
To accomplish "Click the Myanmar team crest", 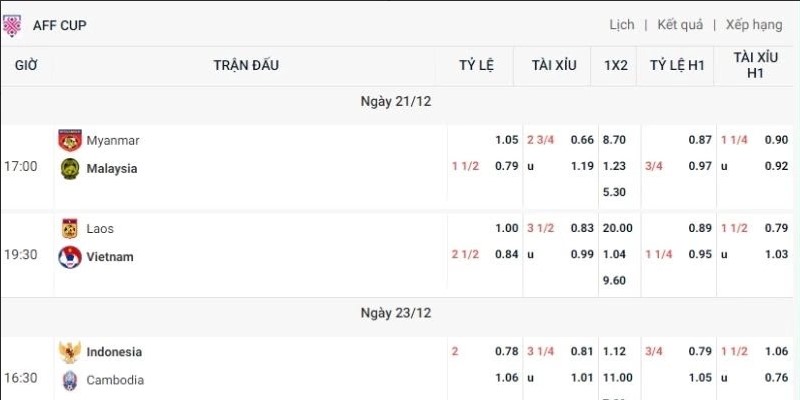I will point(69,140).
